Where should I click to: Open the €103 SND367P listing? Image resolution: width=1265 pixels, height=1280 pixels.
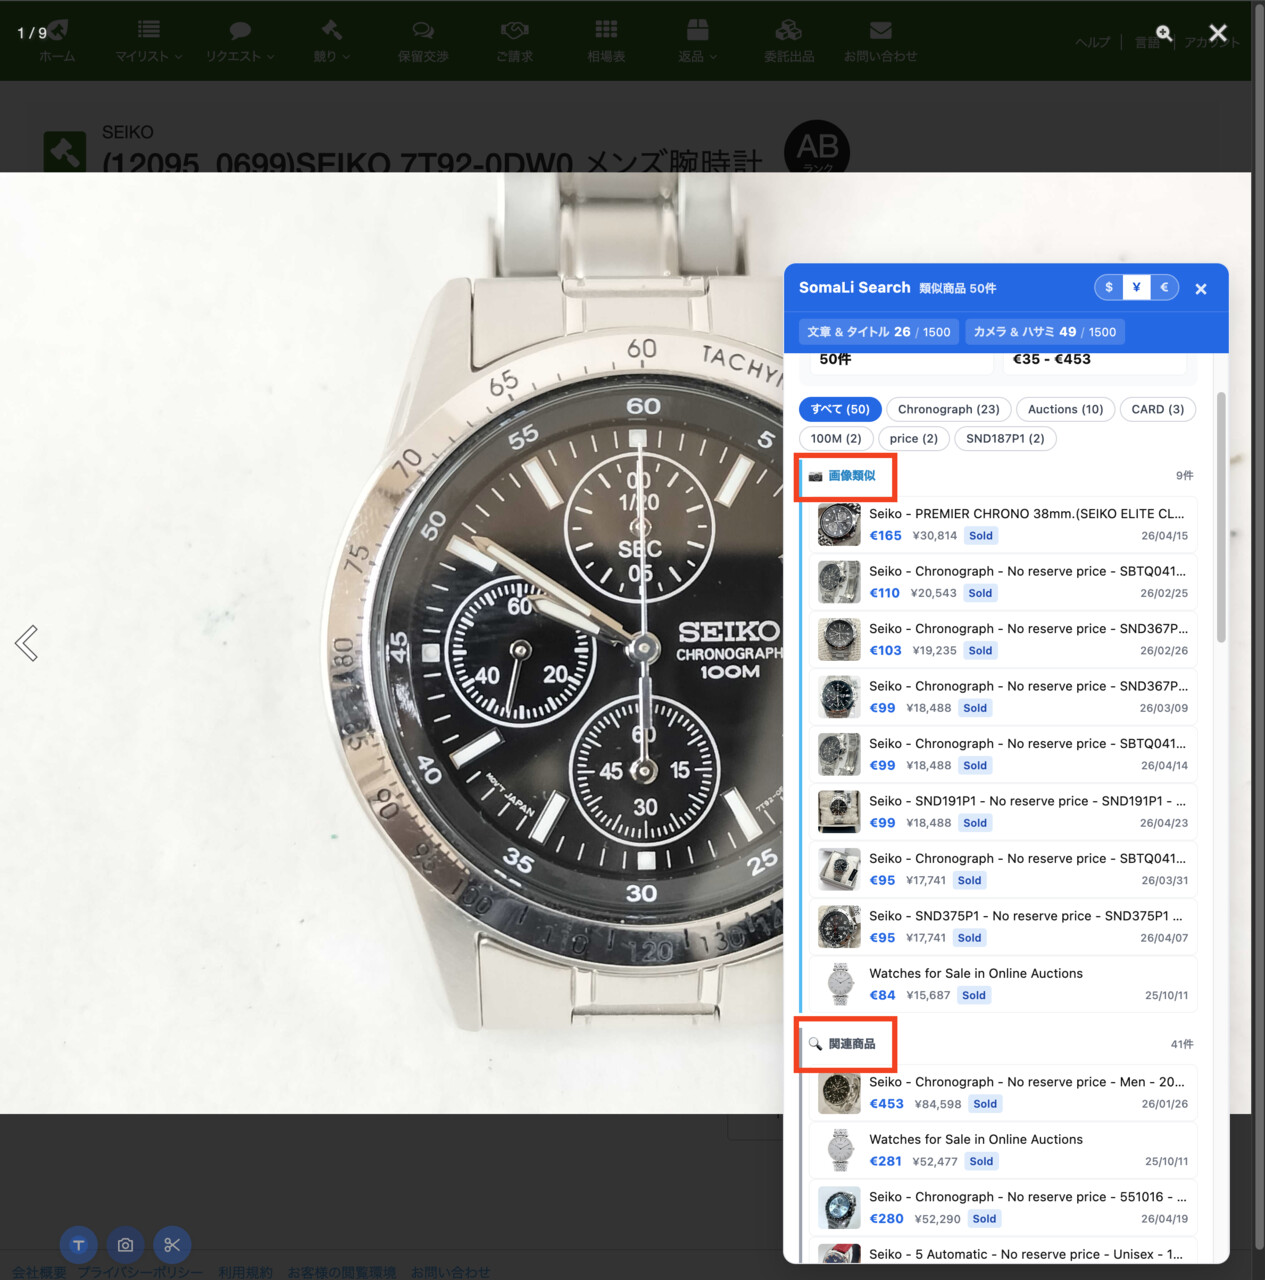(1003, 639)
